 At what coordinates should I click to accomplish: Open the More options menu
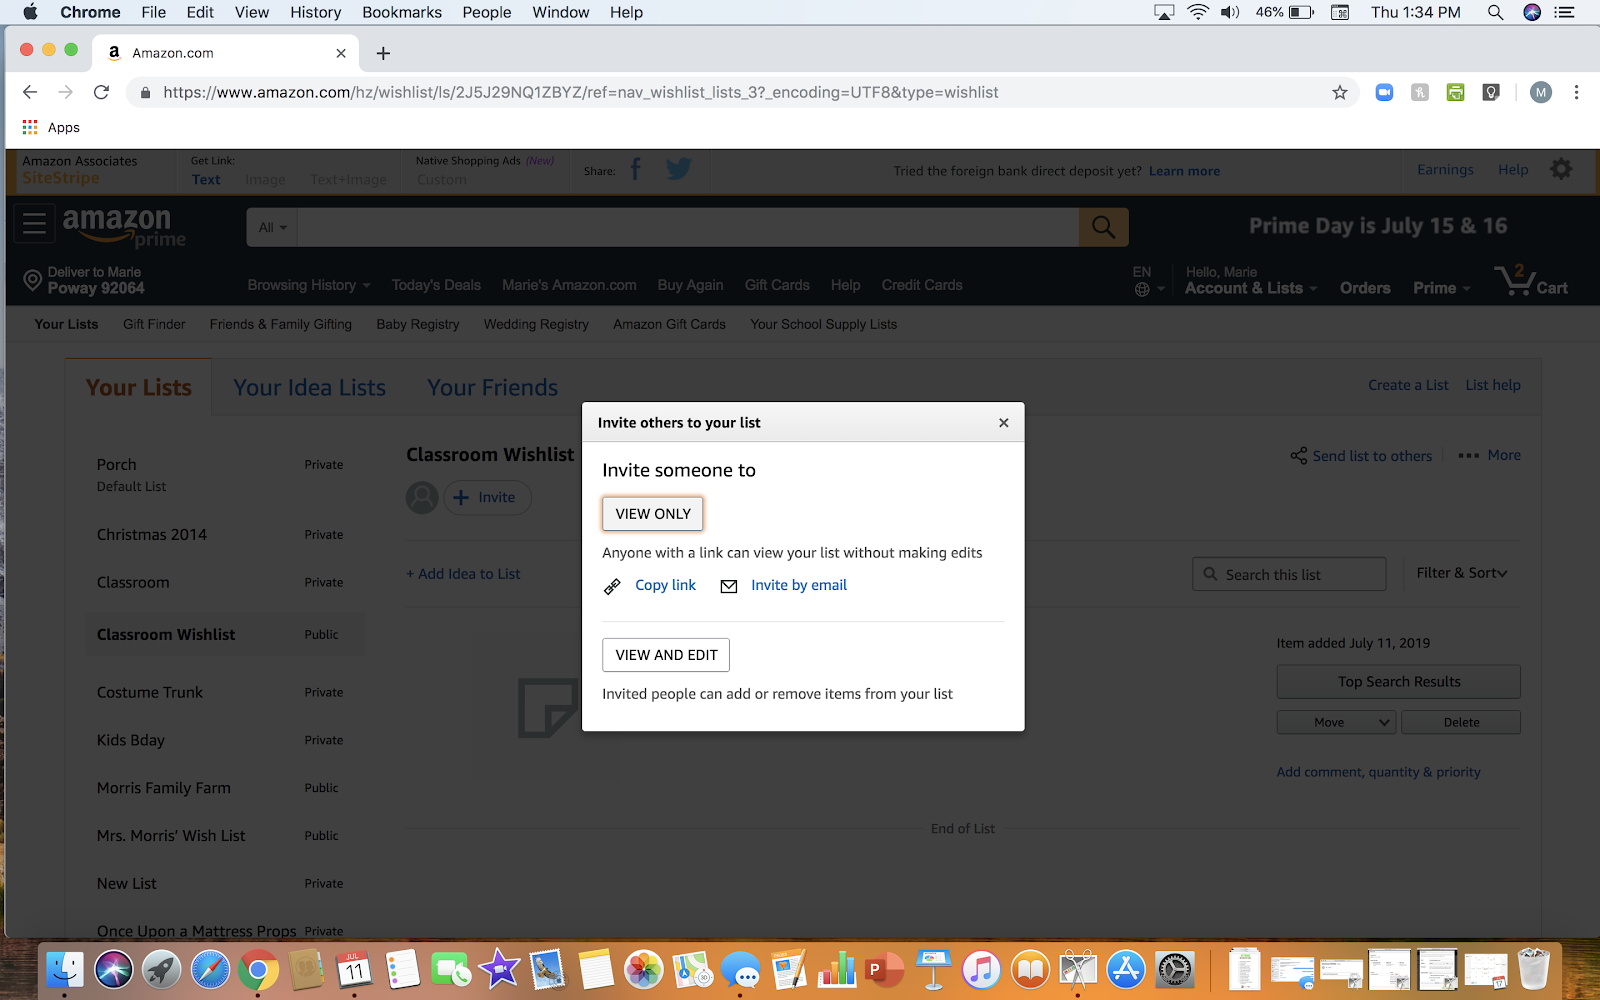[1489, 455]
